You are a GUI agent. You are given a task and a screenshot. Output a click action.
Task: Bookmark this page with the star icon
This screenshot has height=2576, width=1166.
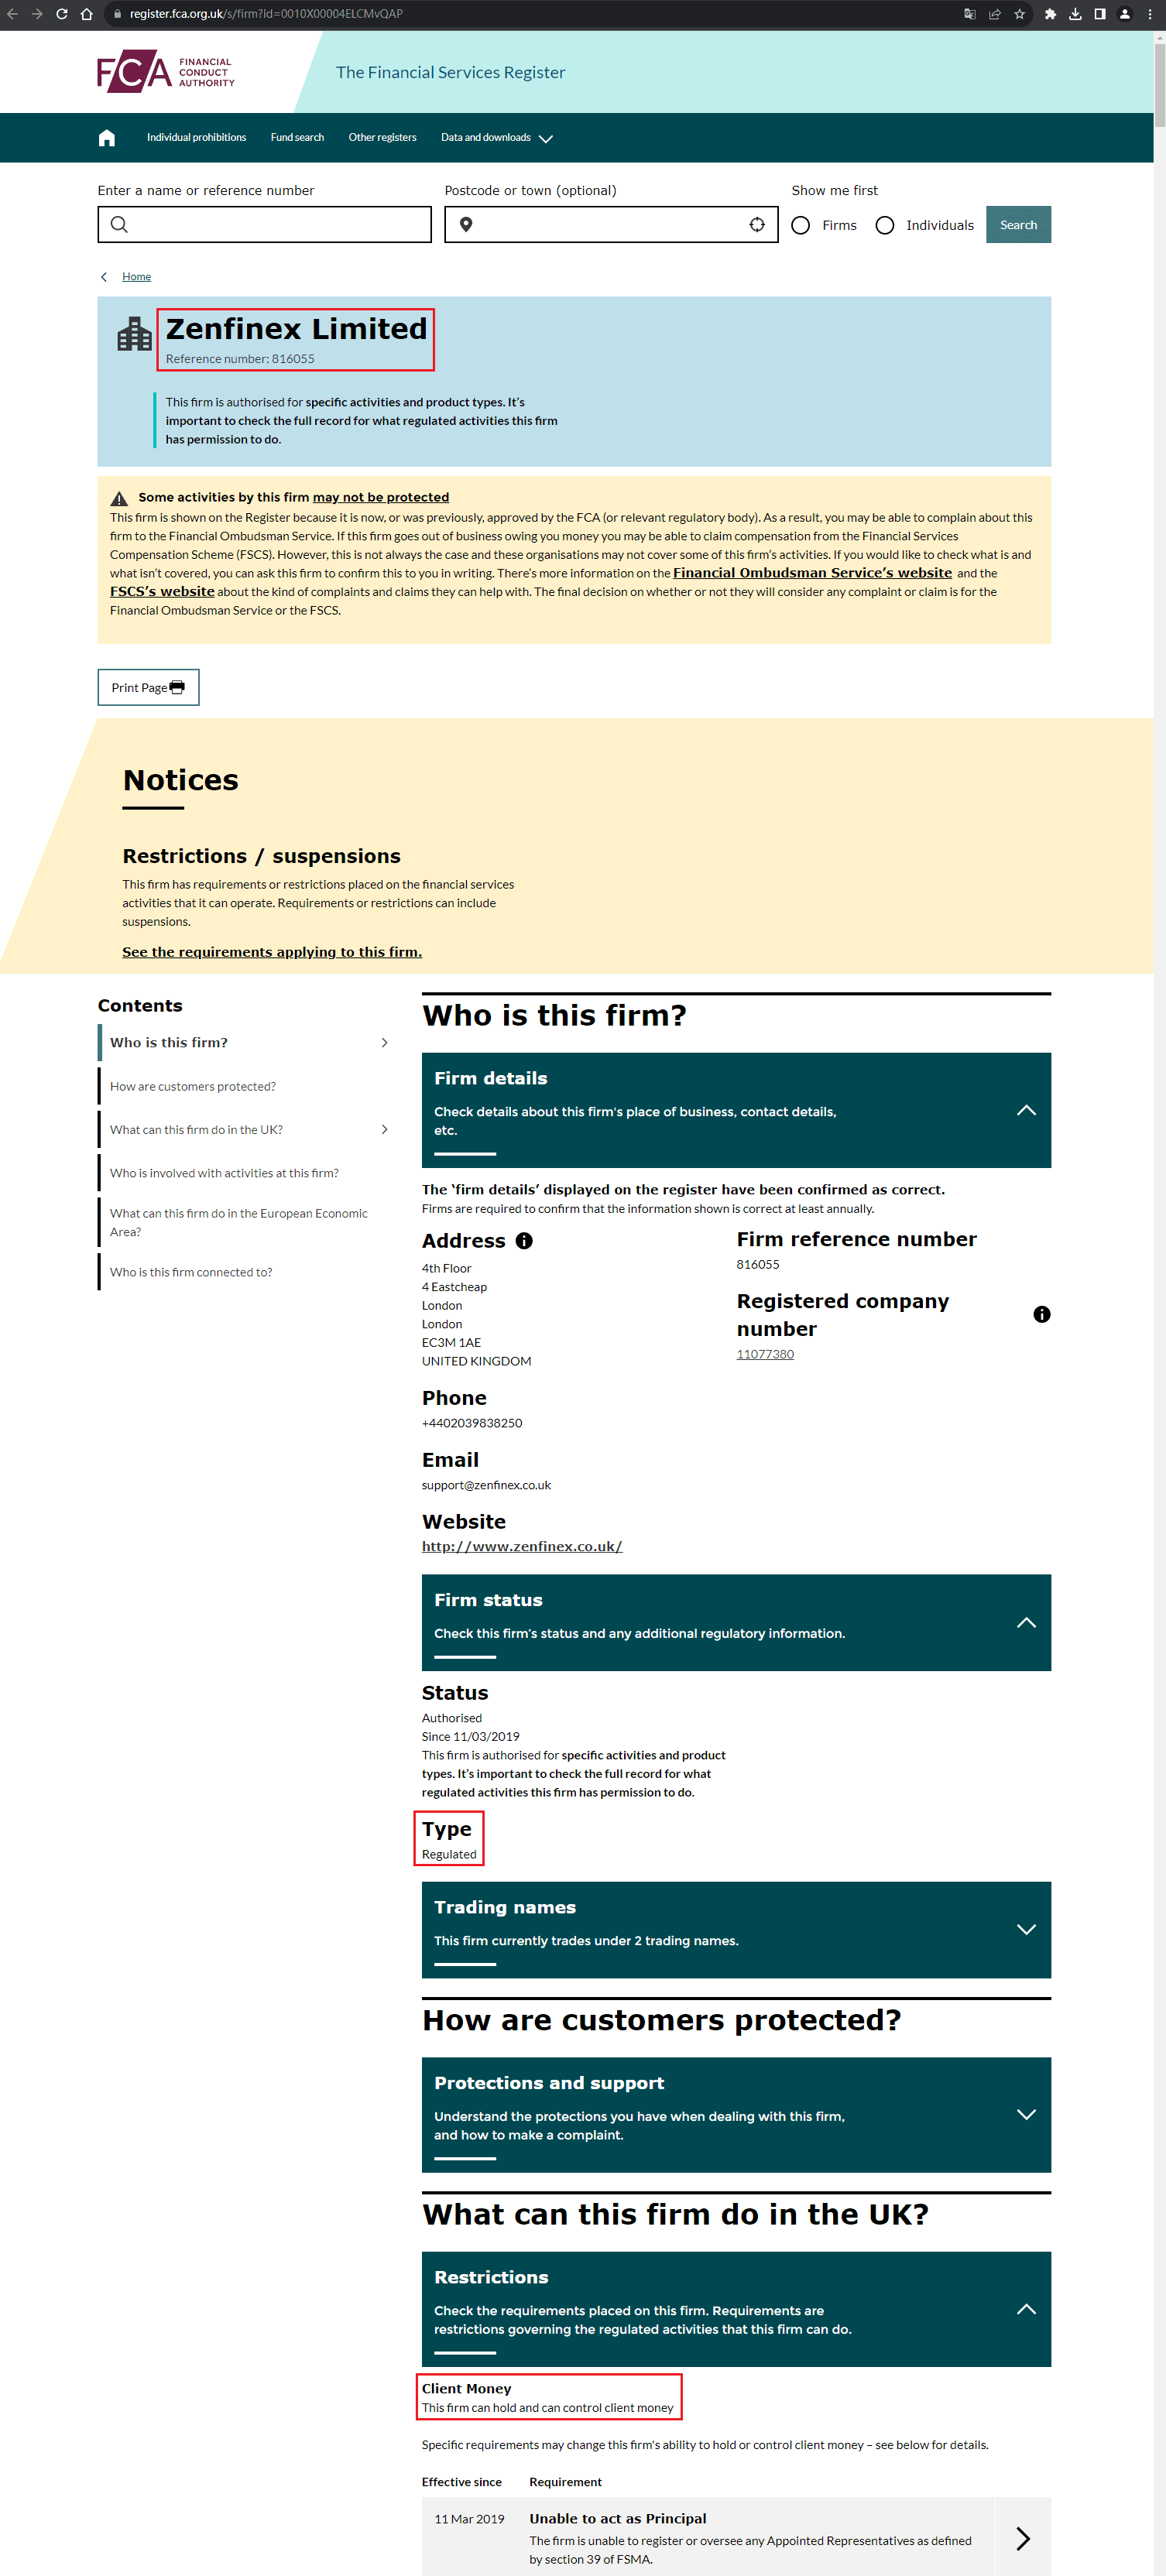coord(1019,14)
